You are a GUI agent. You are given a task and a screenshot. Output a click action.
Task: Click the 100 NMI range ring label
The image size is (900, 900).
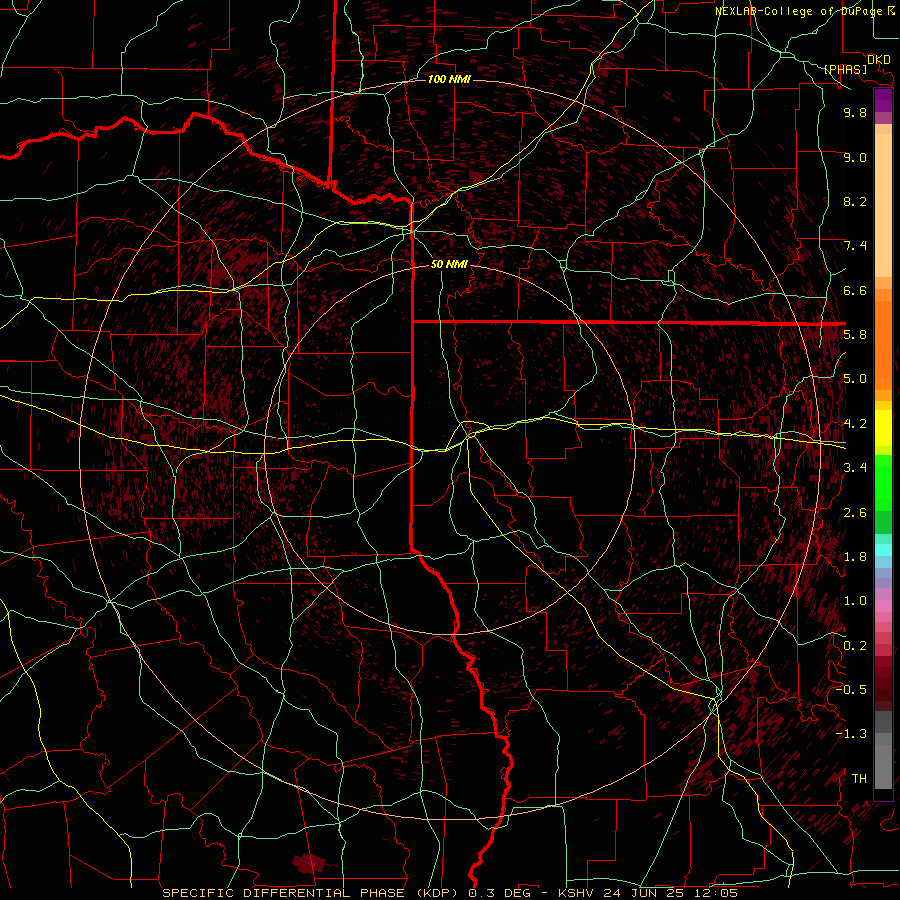point(449,79)
